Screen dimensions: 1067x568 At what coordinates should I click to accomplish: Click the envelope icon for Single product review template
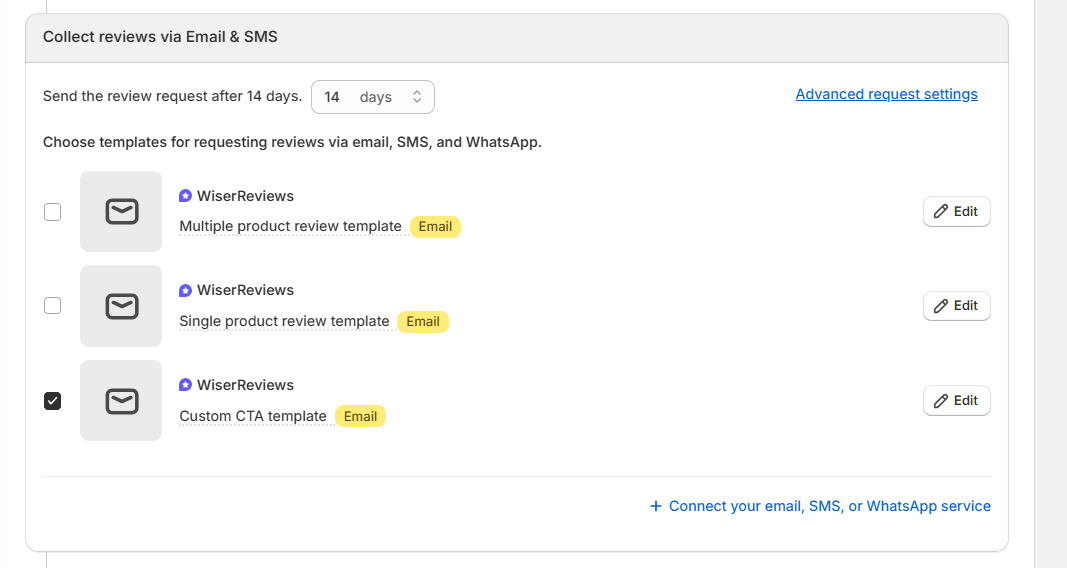121,306
